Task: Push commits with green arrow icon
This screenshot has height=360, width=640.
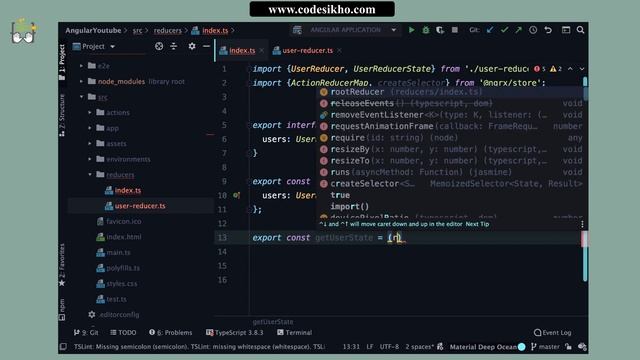Action: [x=518, y=30]
